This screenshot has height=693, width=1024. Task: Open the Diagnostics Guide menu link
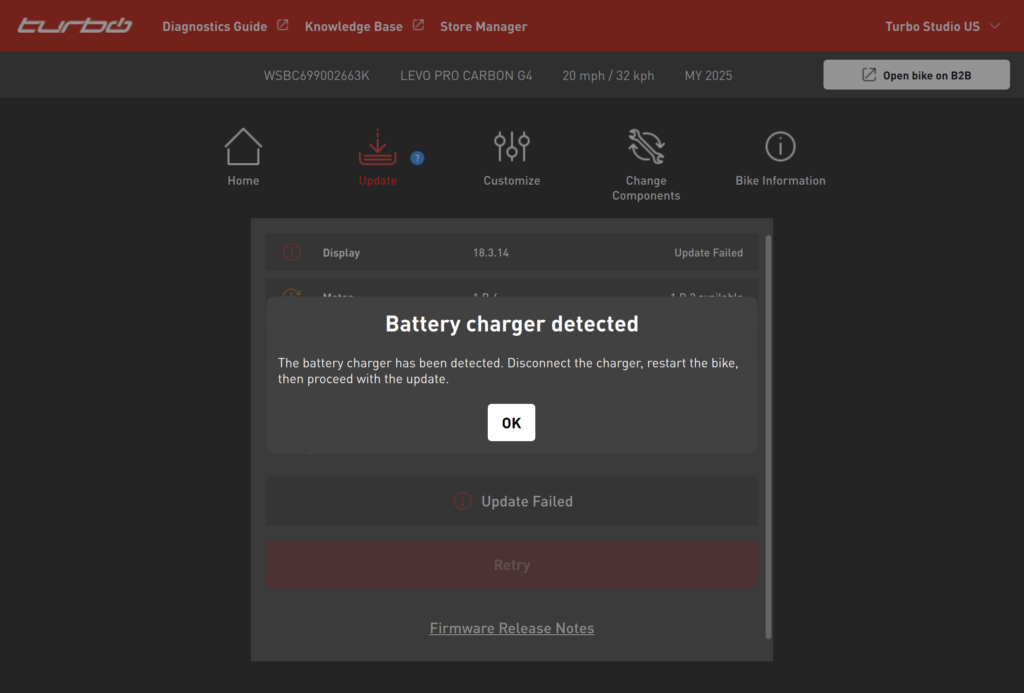214,27
